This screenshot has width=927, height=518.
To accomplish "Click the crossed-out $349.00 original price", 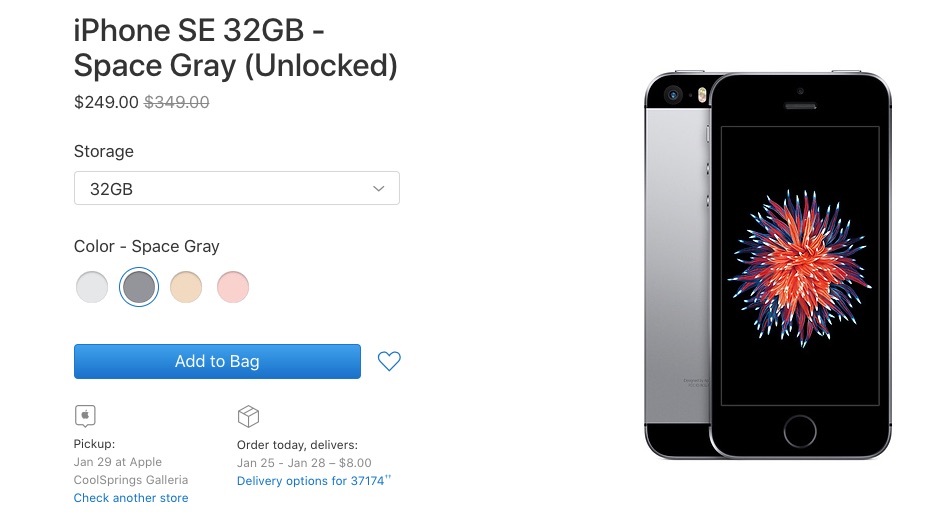I will 177,102.
